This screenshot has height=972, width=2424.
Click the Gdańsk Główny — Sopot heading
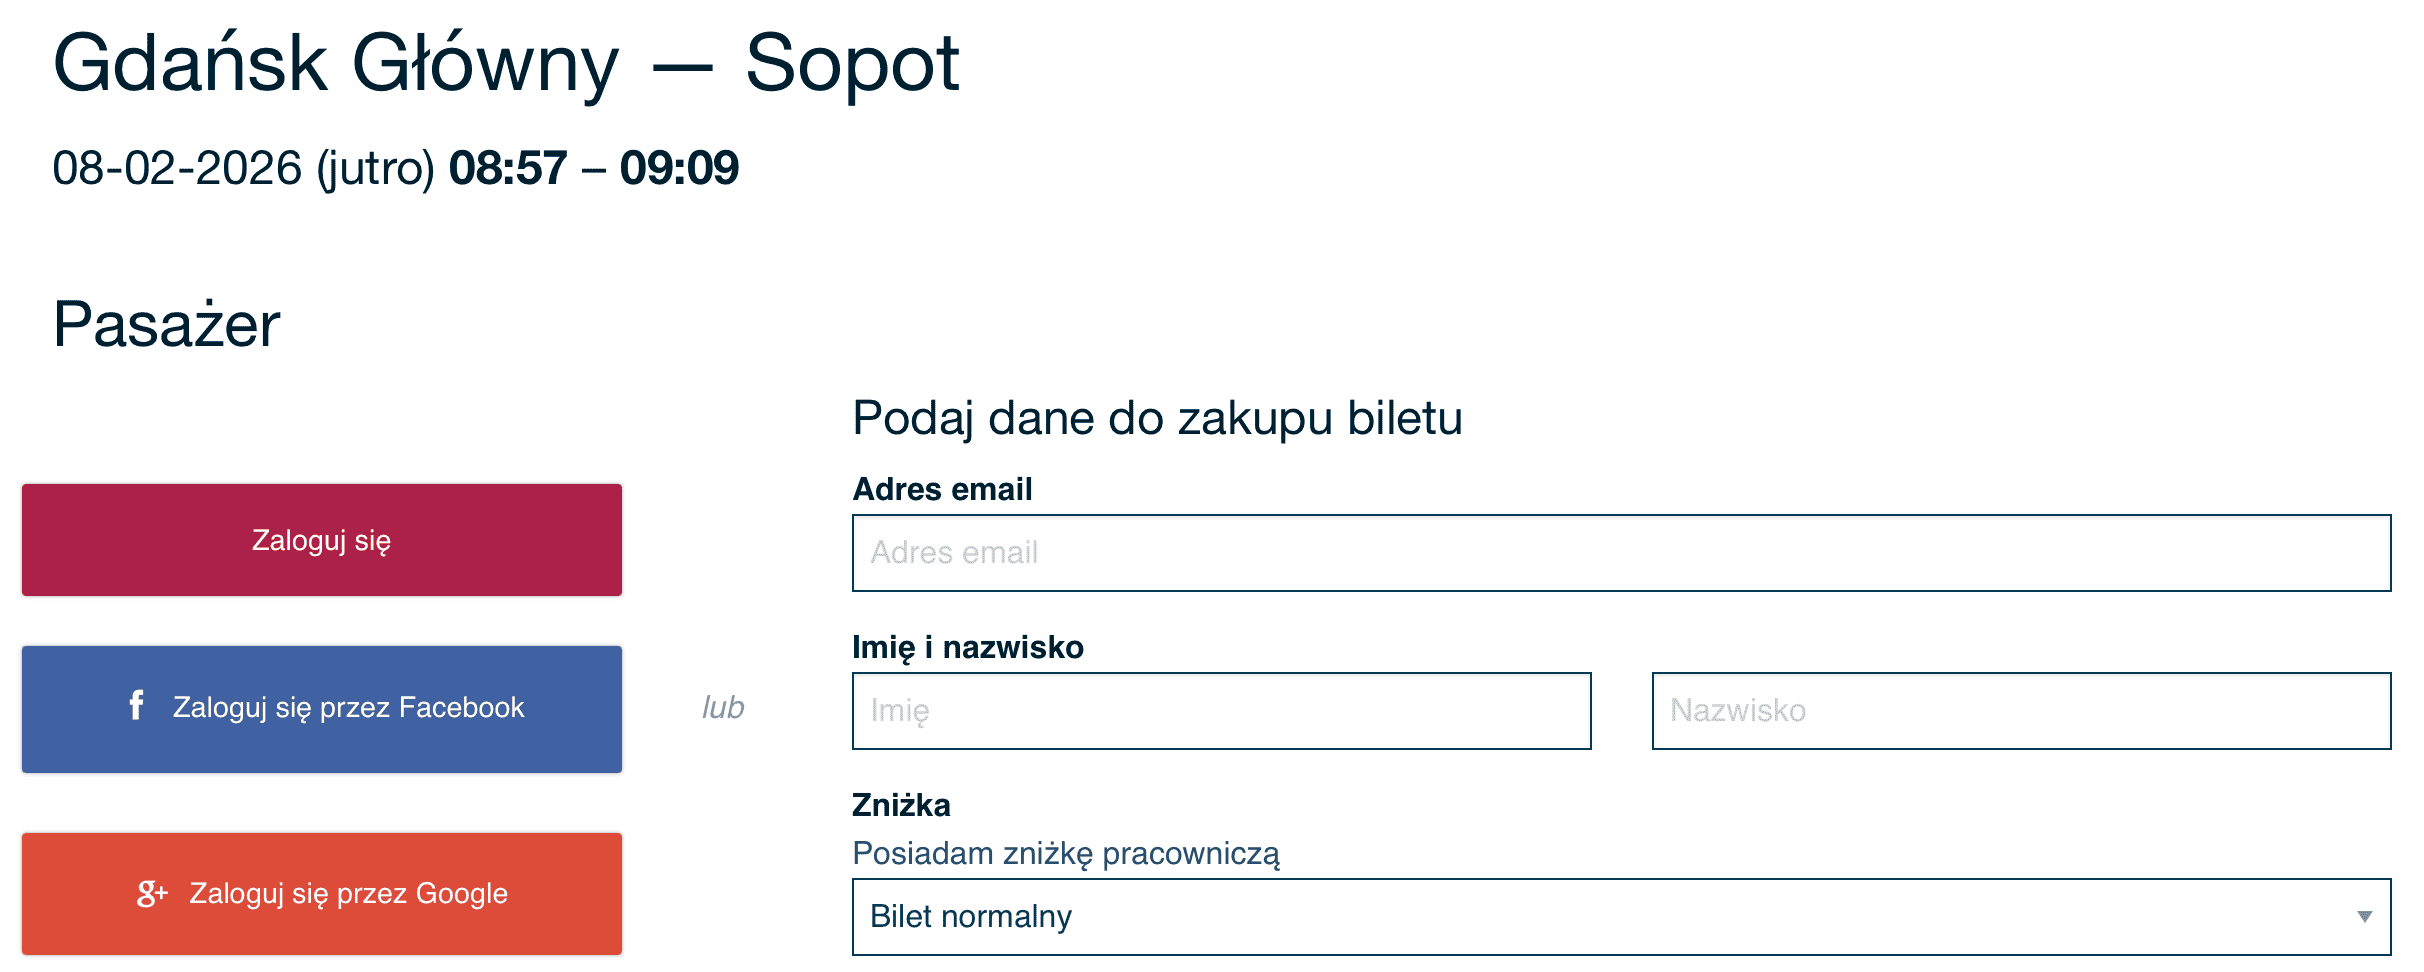[x=505, y=64]
